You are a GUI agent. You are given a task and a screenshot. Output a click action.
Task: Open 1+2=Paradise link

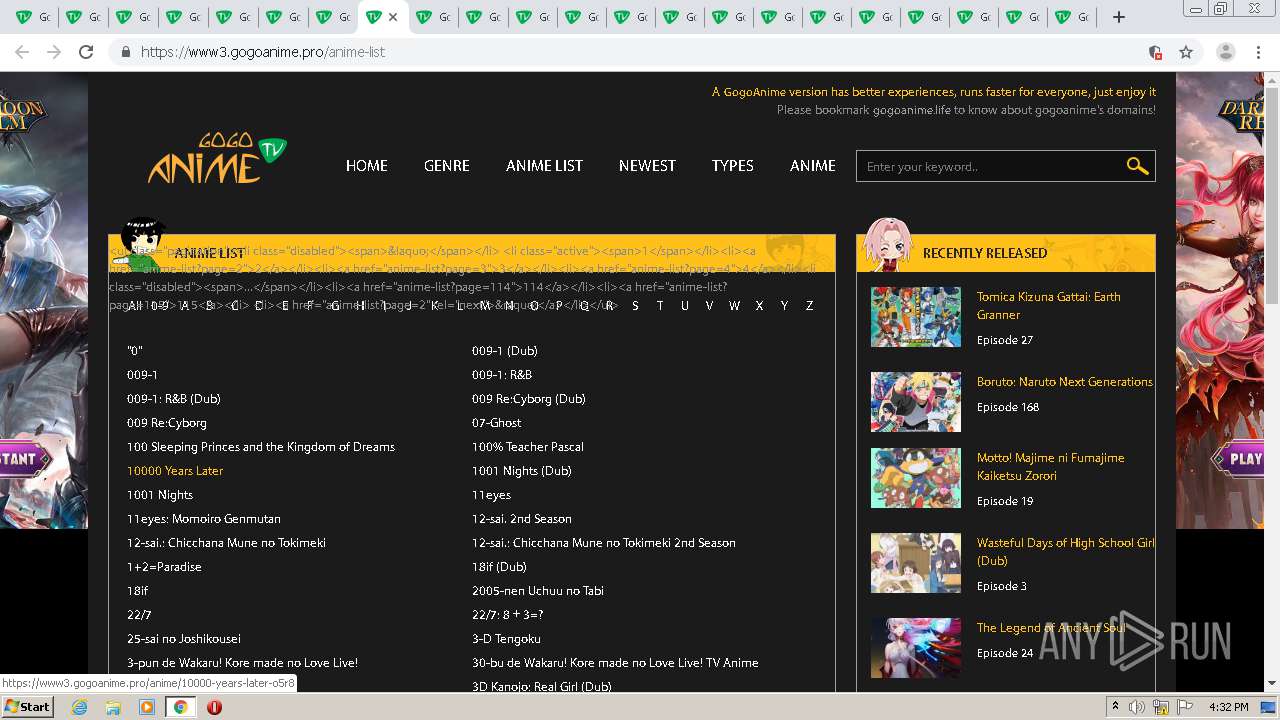pos(164,567)
